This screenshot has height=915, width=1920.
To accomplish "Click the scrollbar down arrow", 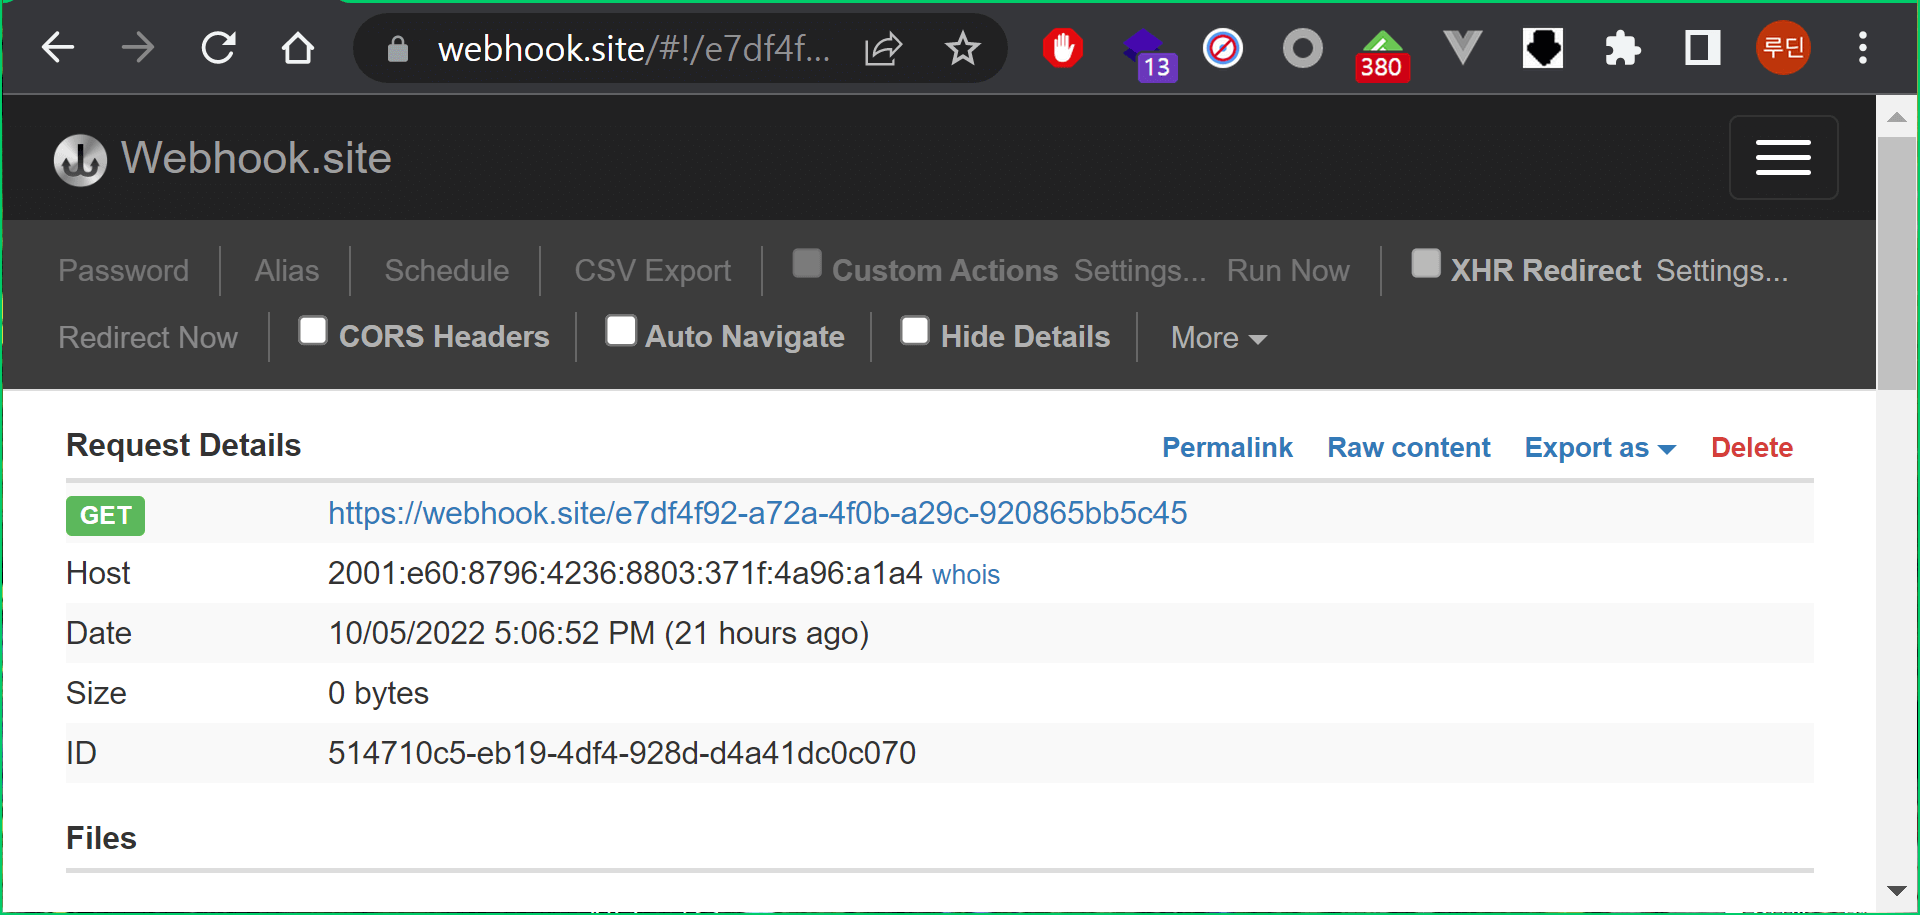I will tap(1896, 890).
